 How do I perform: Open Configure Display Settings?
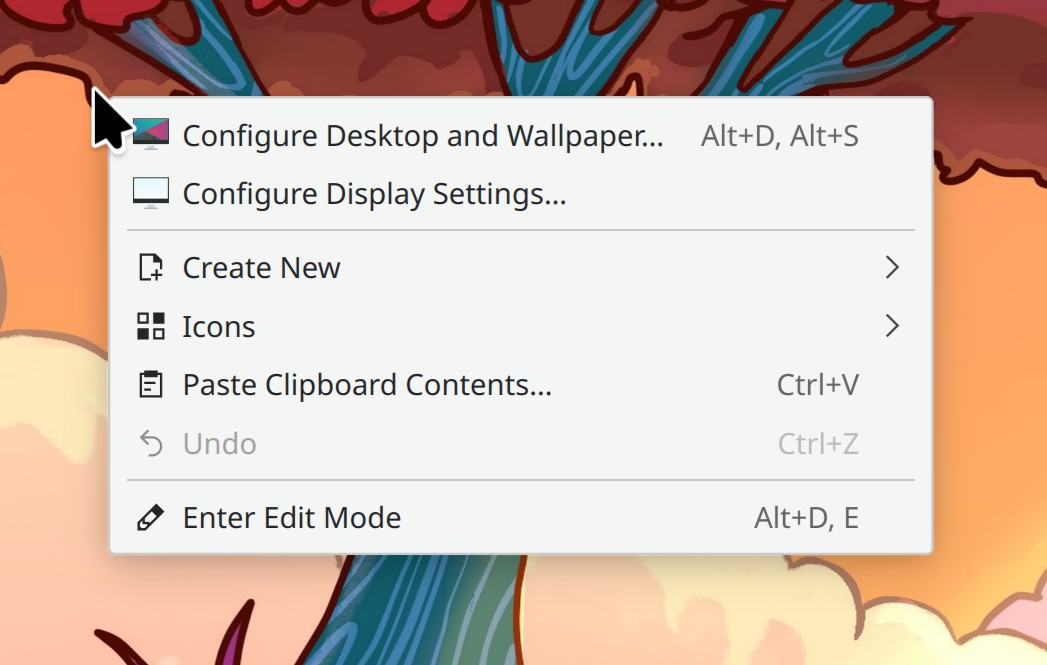pyautogui.click(x=521, y=194)
